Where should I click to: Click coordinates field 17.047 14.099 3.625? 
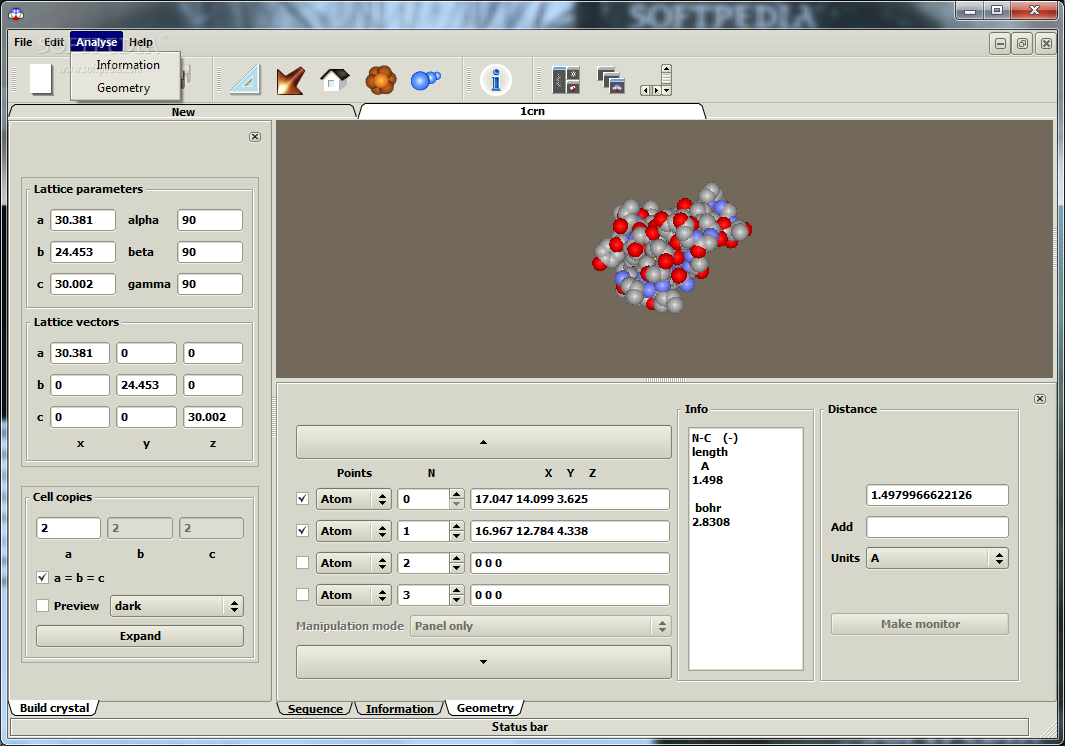(570, 499)
